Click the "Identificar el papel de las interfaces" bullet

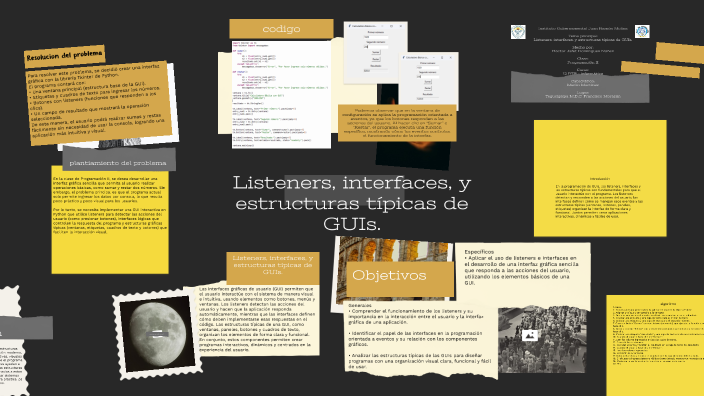(x=416, y=339)
